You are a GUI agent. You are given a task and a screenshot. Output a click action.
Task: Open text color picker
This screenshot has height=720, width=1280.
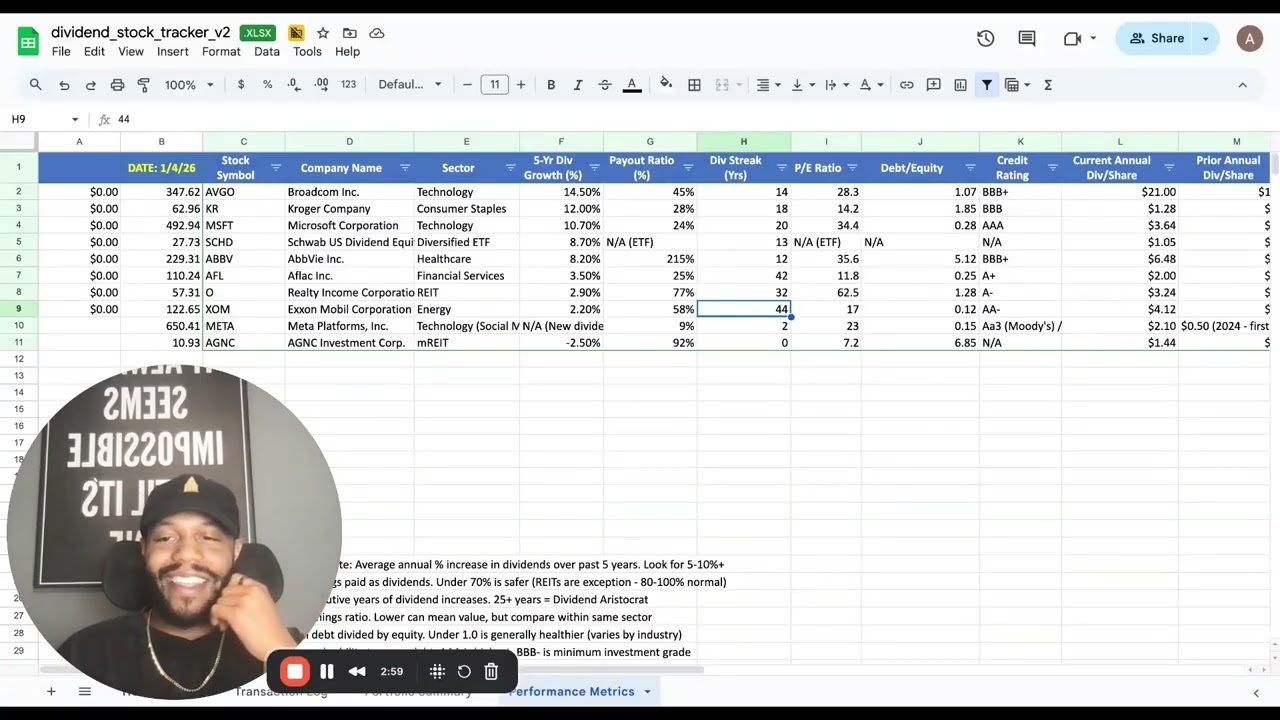pyautogui.click(x=631, y=85)
